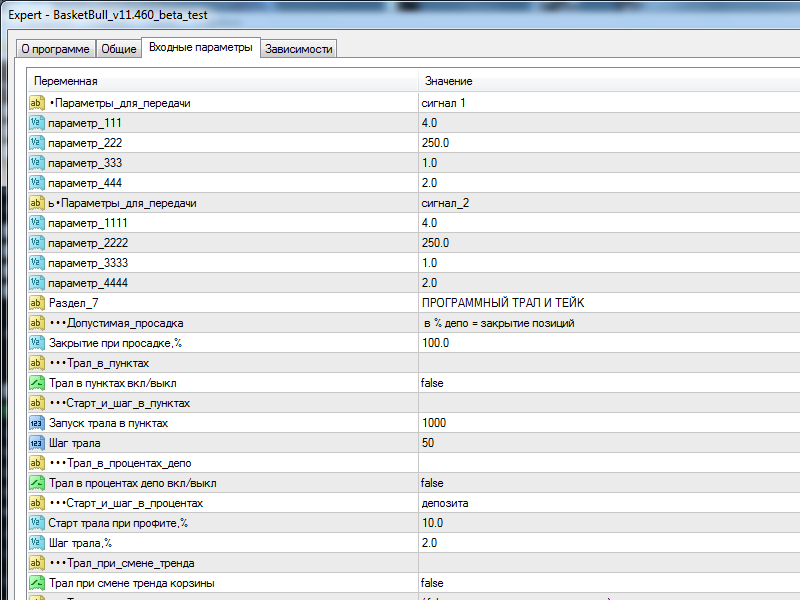Screen dimensions: 800x600
Task: Toggle false value of Трал при смене тренда корзины
Action: 432,583
